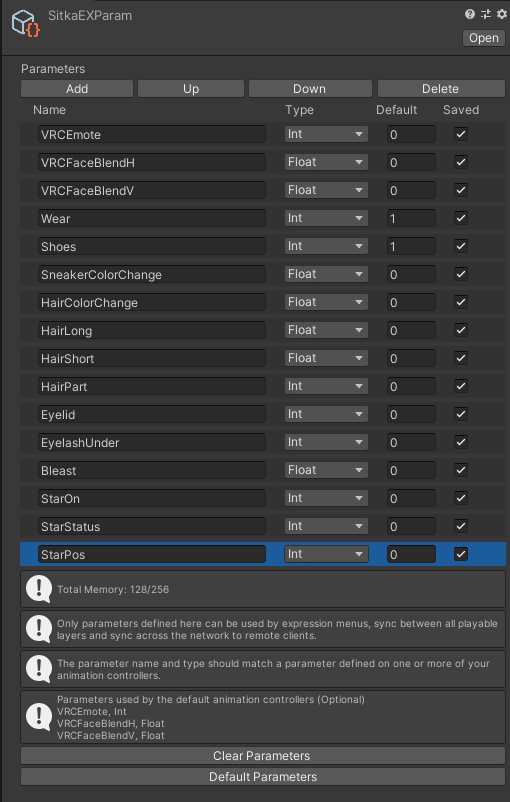The height and width of the screenshot is (802, 510).
Task: Open the inspector help icon
Action: click(470, 14)
